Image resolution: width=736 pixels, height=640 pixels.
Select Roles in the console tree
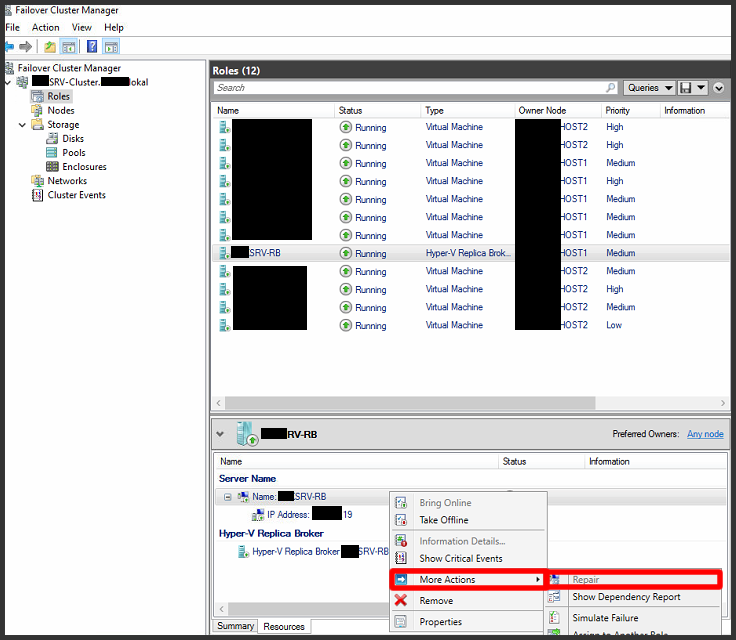tap(58, 96)
